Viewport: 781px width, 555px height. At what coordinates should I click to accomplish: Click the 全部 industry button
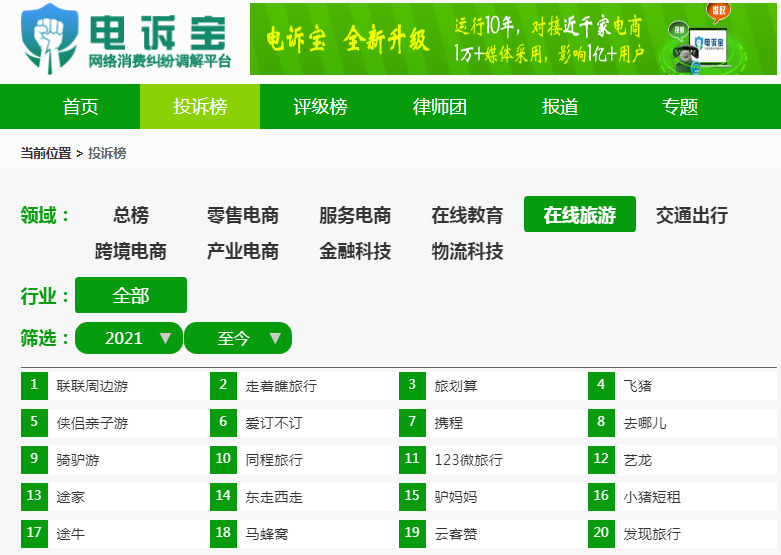click(131, 295)
